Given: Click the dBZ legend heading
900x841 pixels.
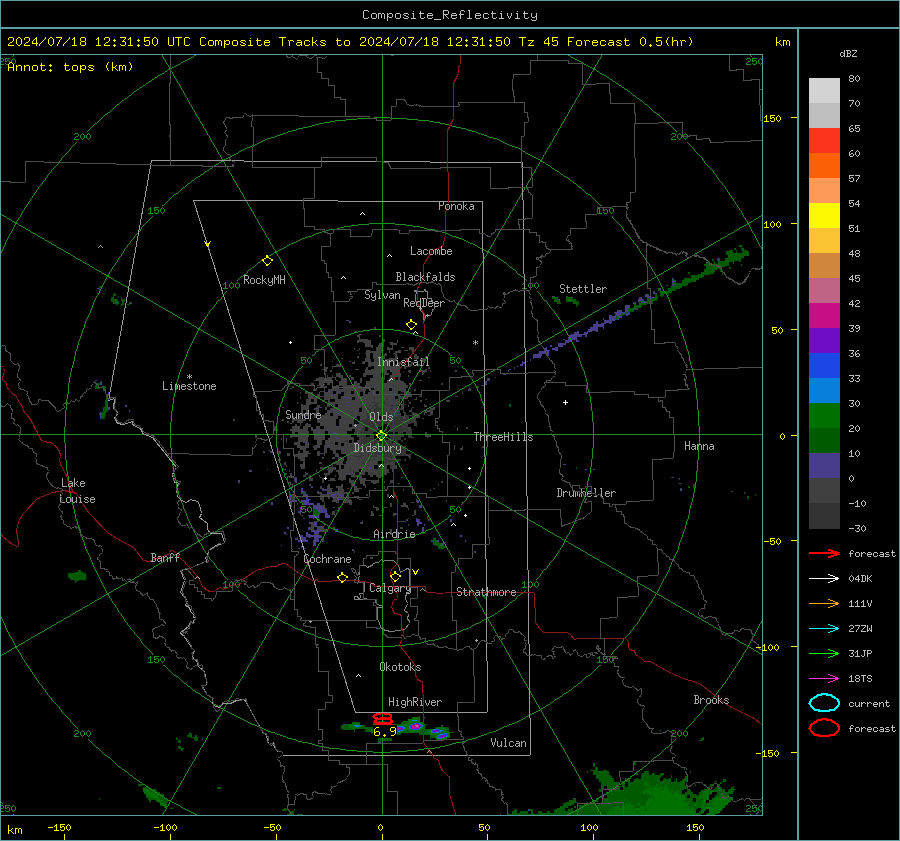Looking at the screenshot, I should click(848, 54).
